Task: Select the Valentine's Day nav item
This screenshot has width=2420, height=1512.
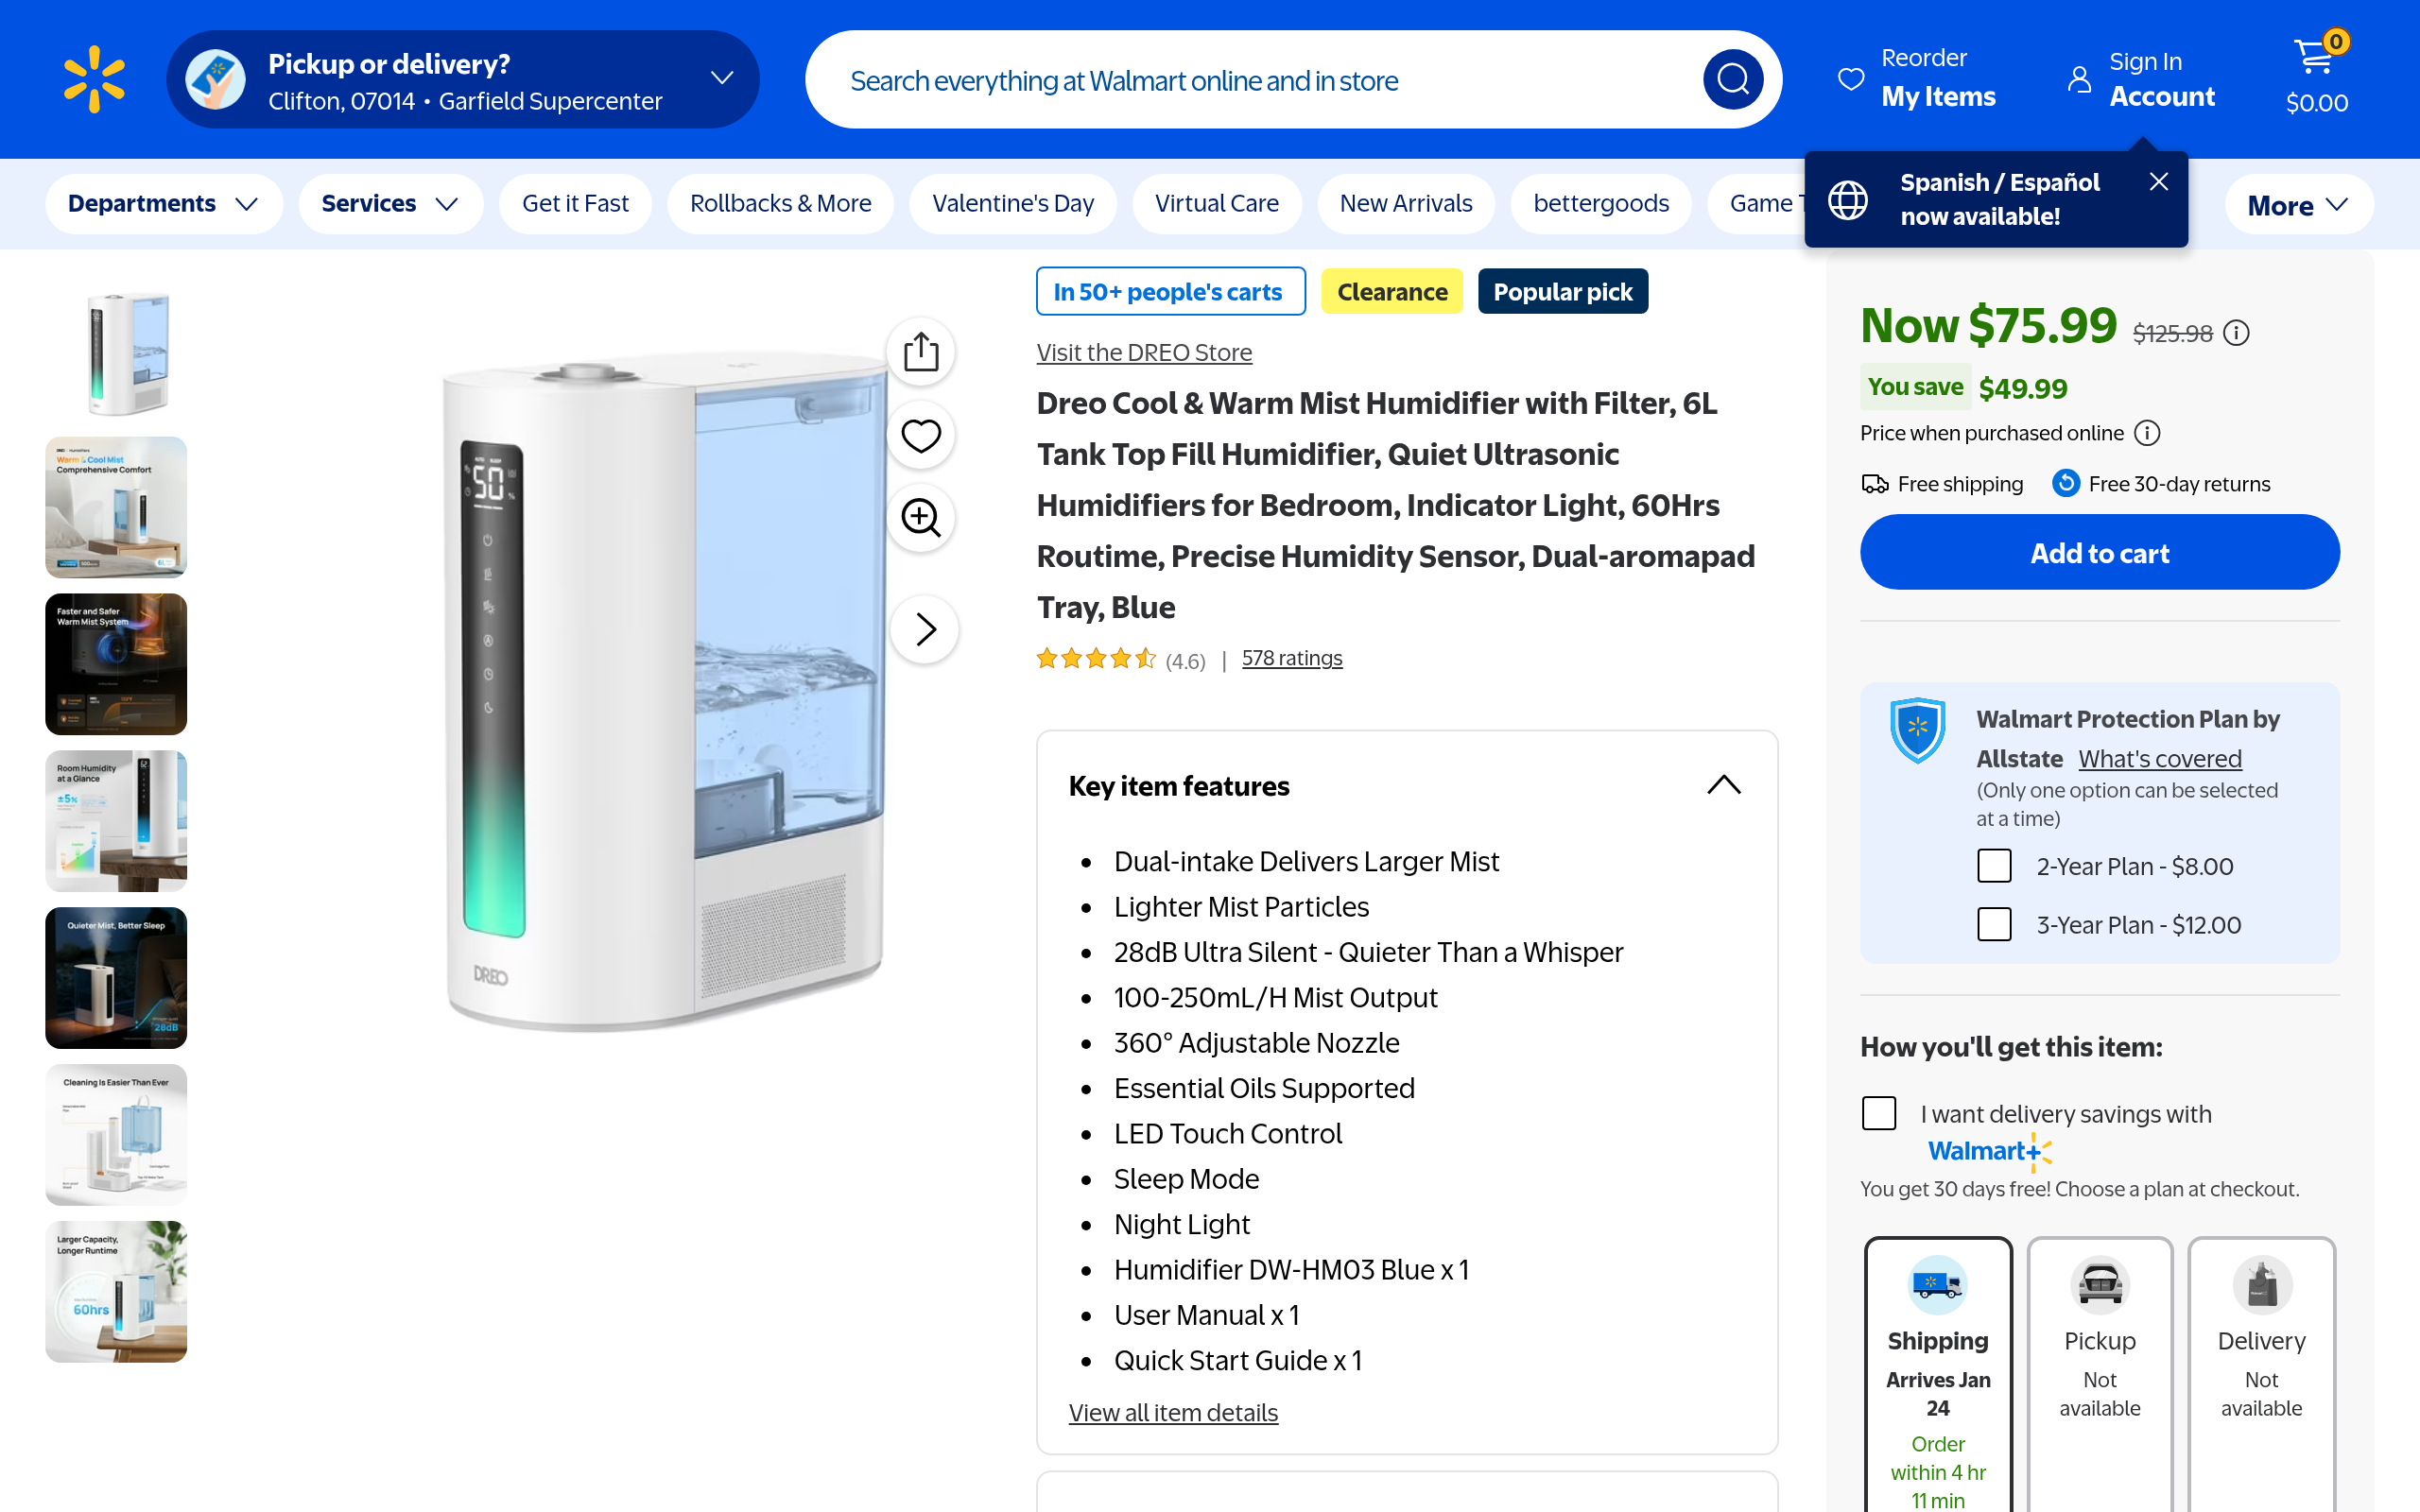Action: click(x=1012, y=204)
